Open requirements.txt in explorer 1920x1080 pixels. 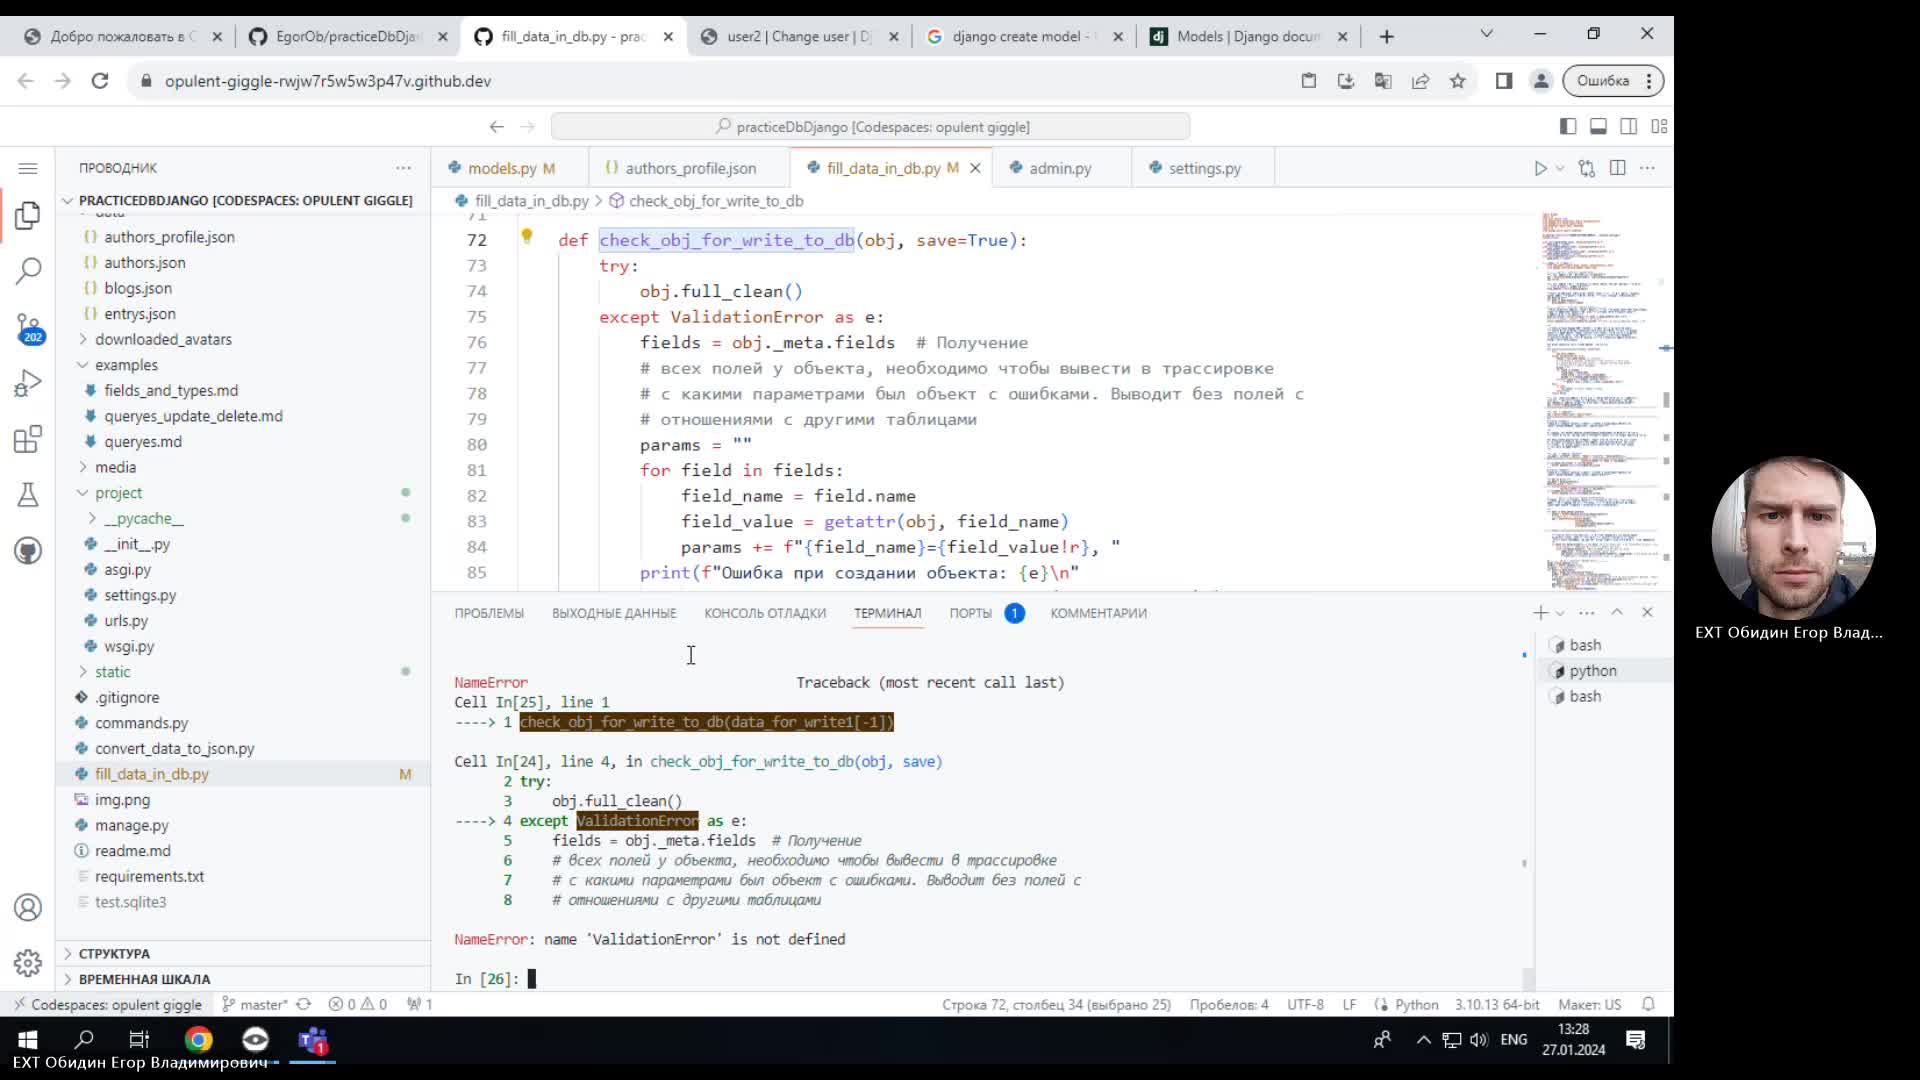(149, 876)
